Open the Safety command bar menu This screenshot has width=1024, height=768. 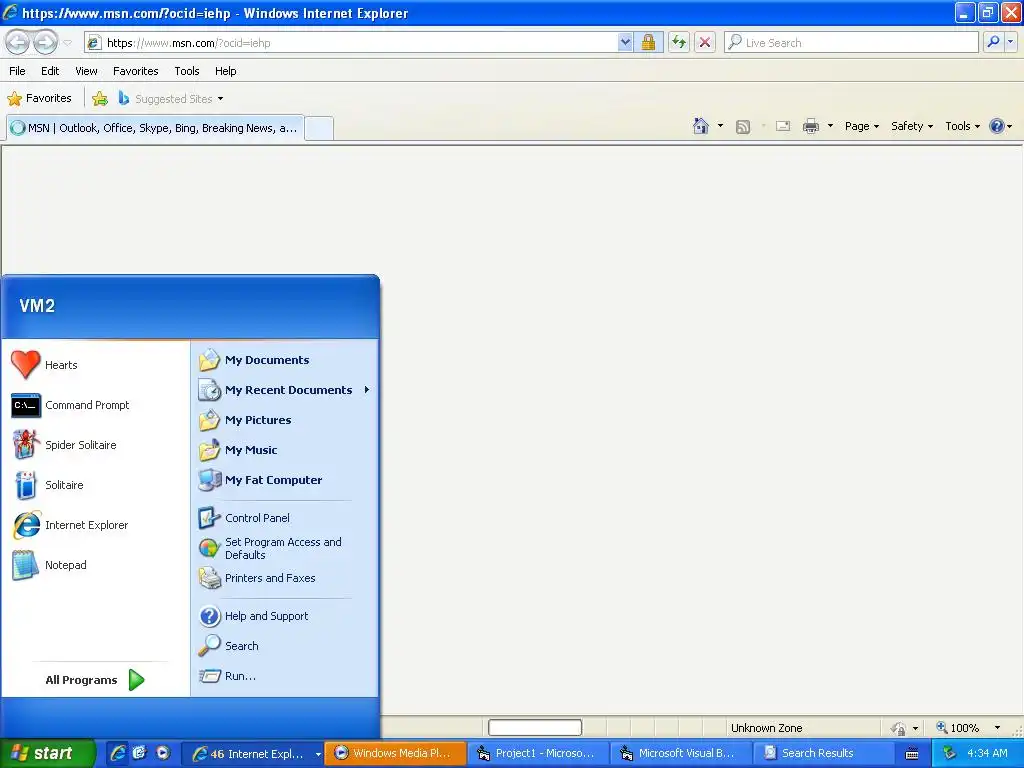coord(912,126)
